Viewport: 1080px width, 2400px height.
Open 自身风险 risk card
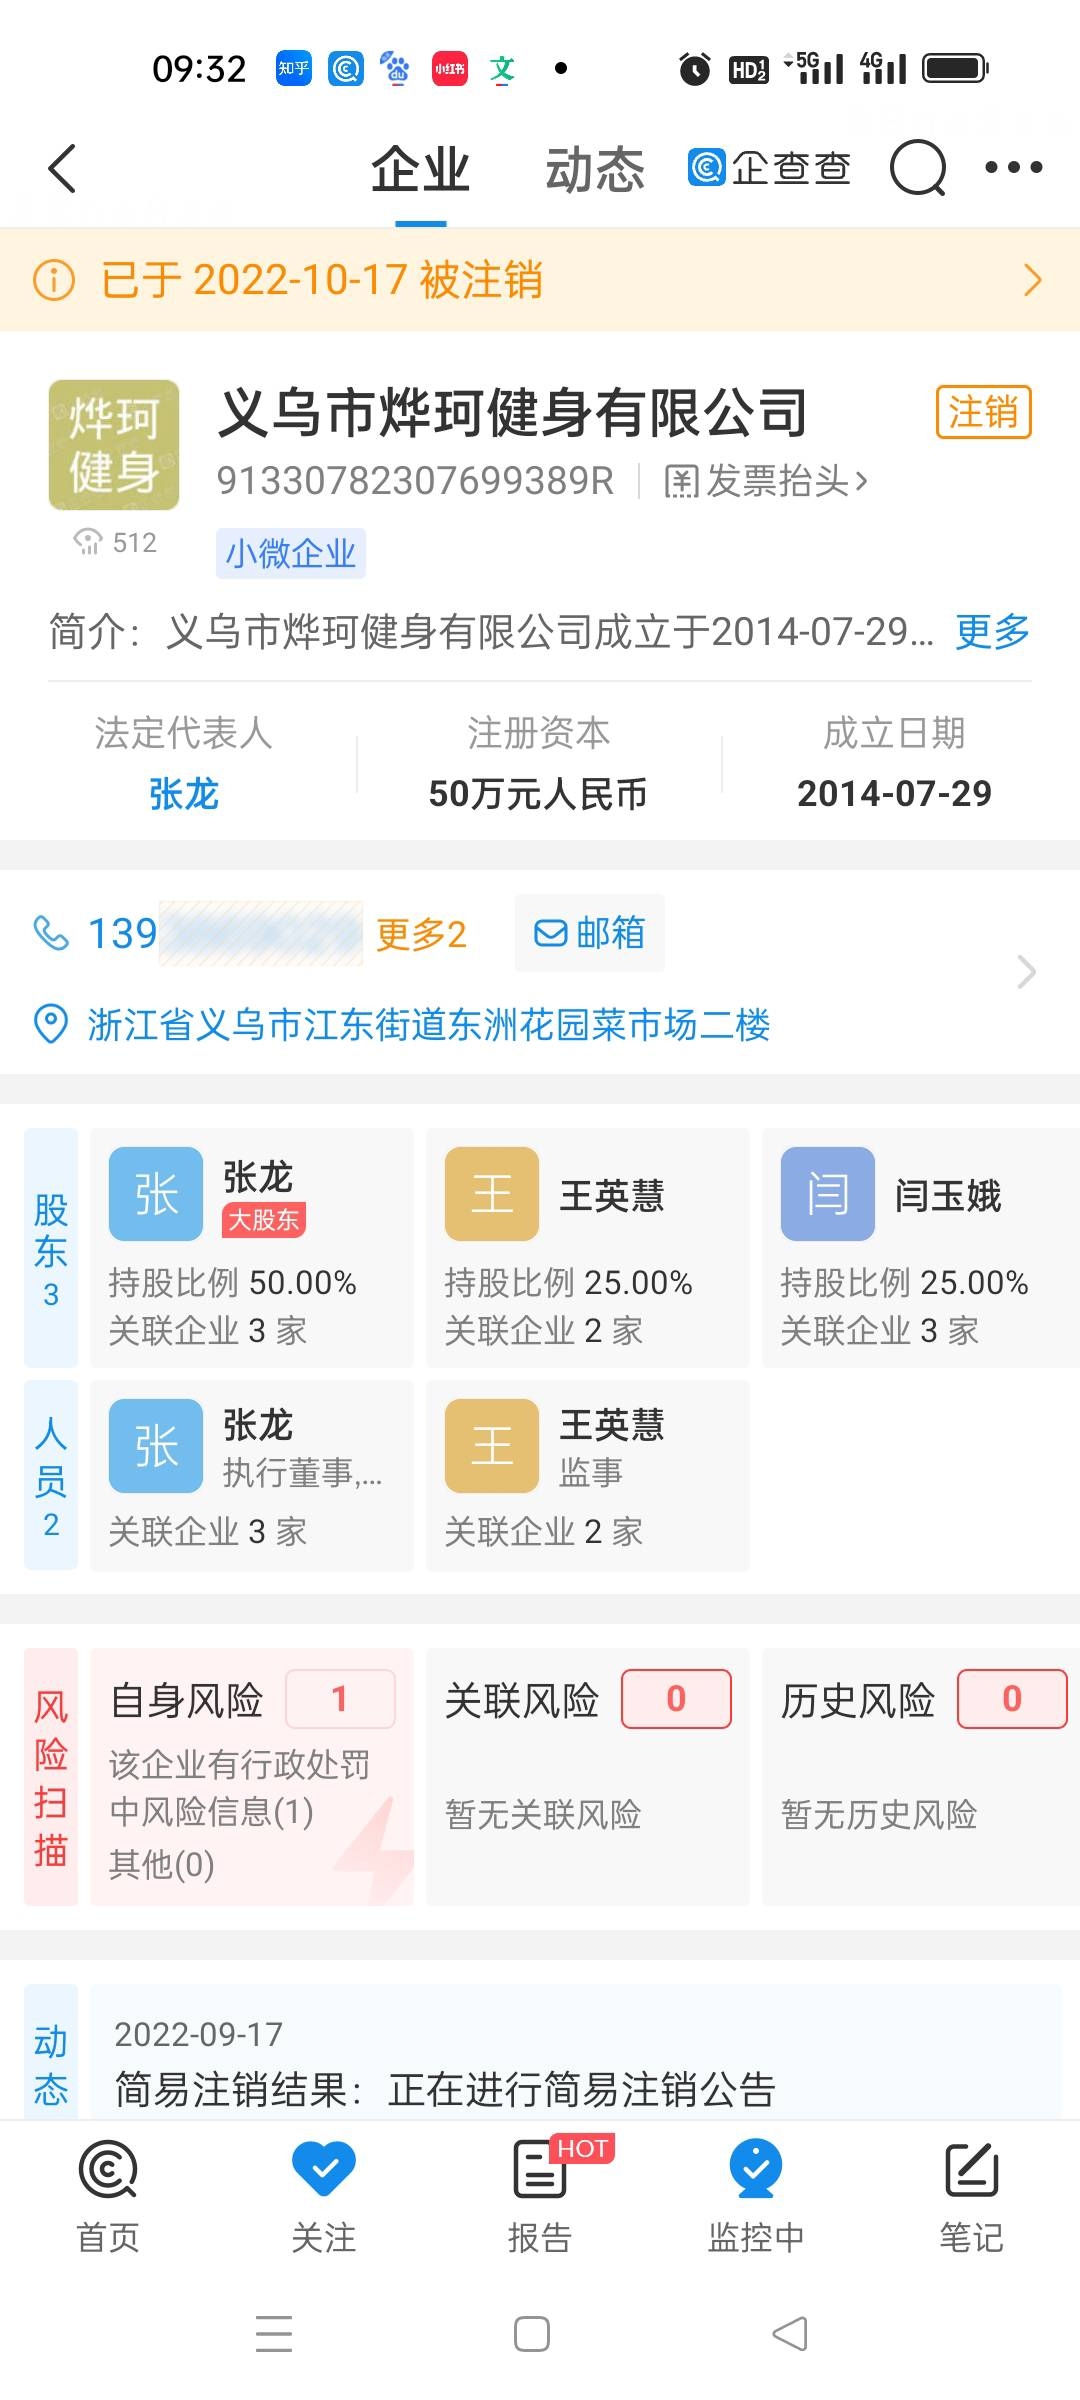pos(252,1776)
